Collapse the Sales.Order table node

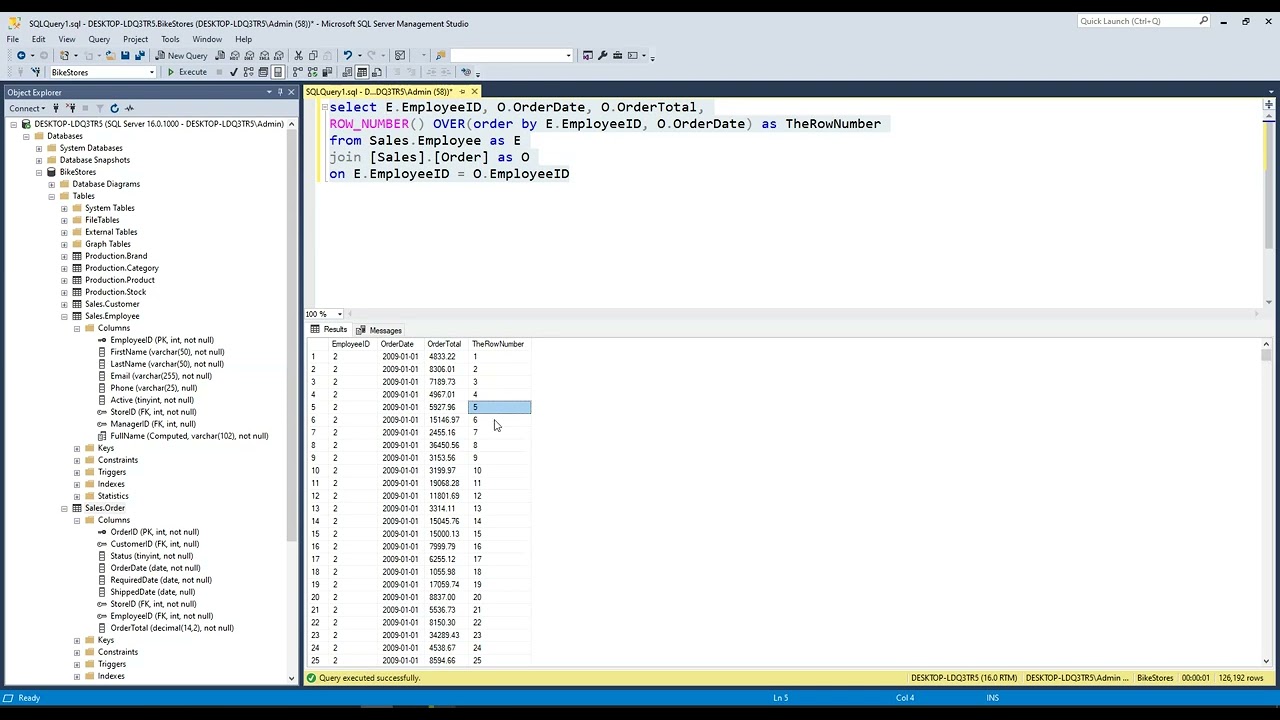(65, 508)
